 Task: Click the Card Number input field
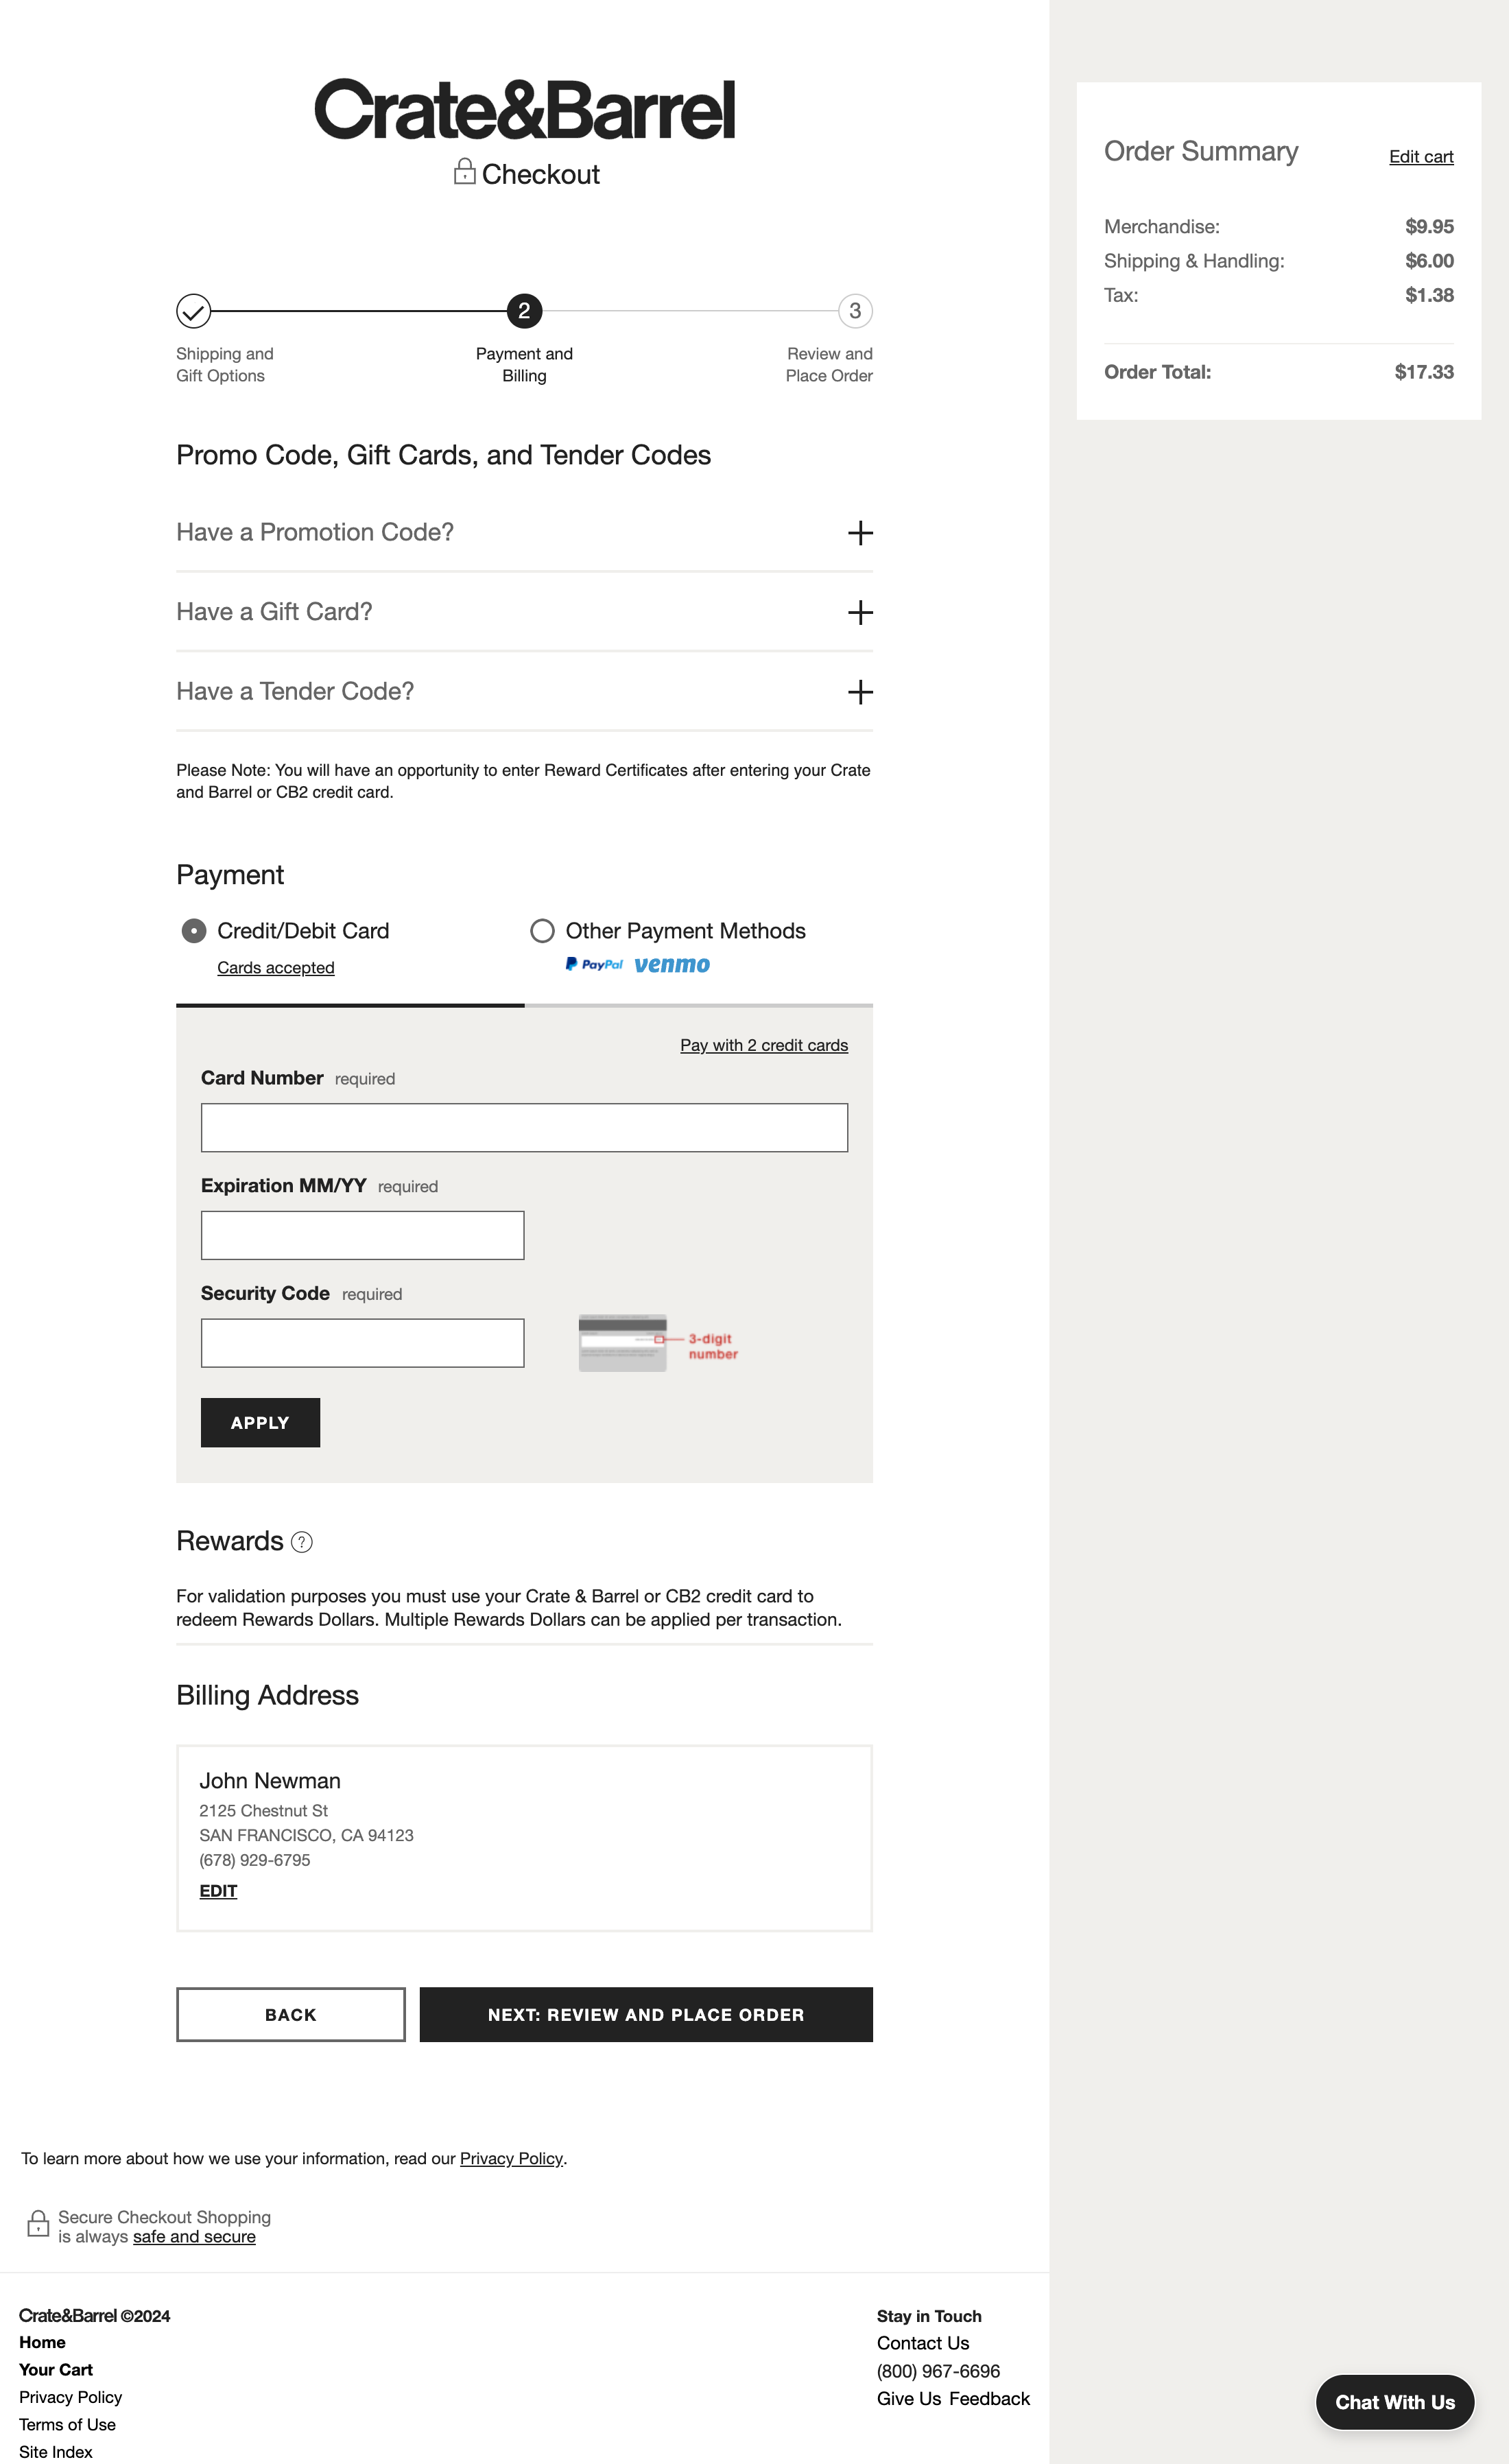click(x=524, y=1127)
